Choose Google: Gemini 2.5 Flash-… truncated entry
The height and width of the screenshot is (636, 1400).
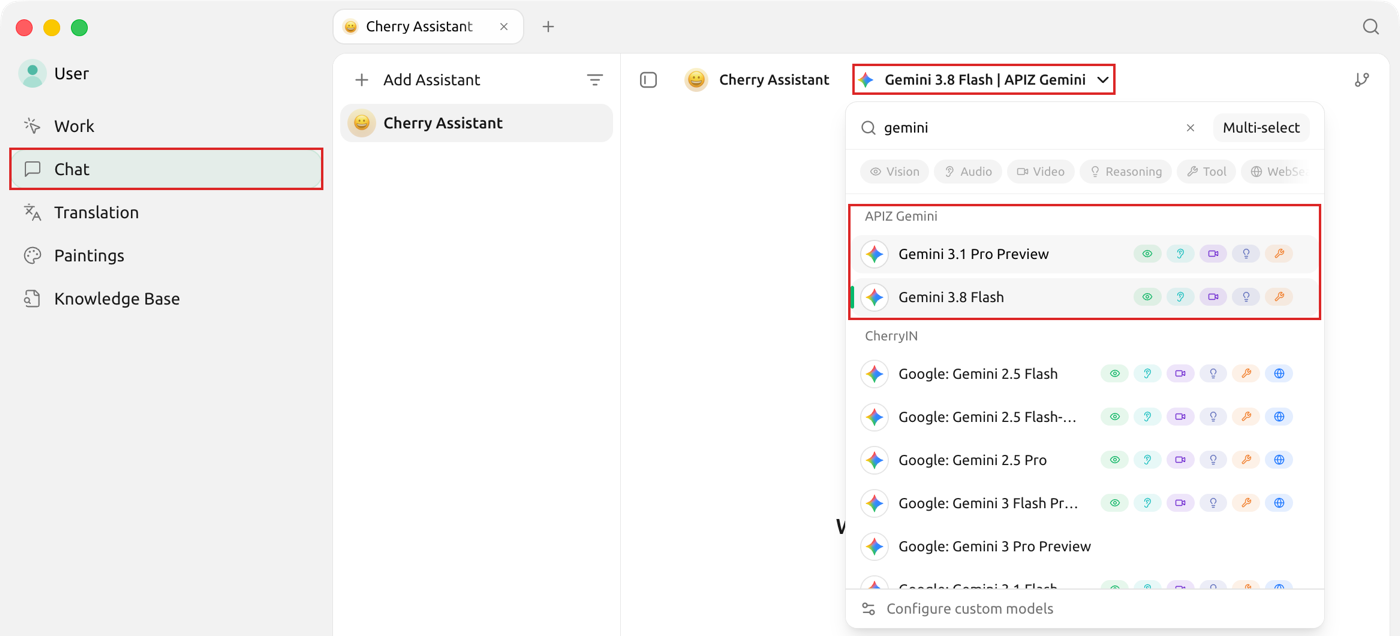click(1084, 417)
